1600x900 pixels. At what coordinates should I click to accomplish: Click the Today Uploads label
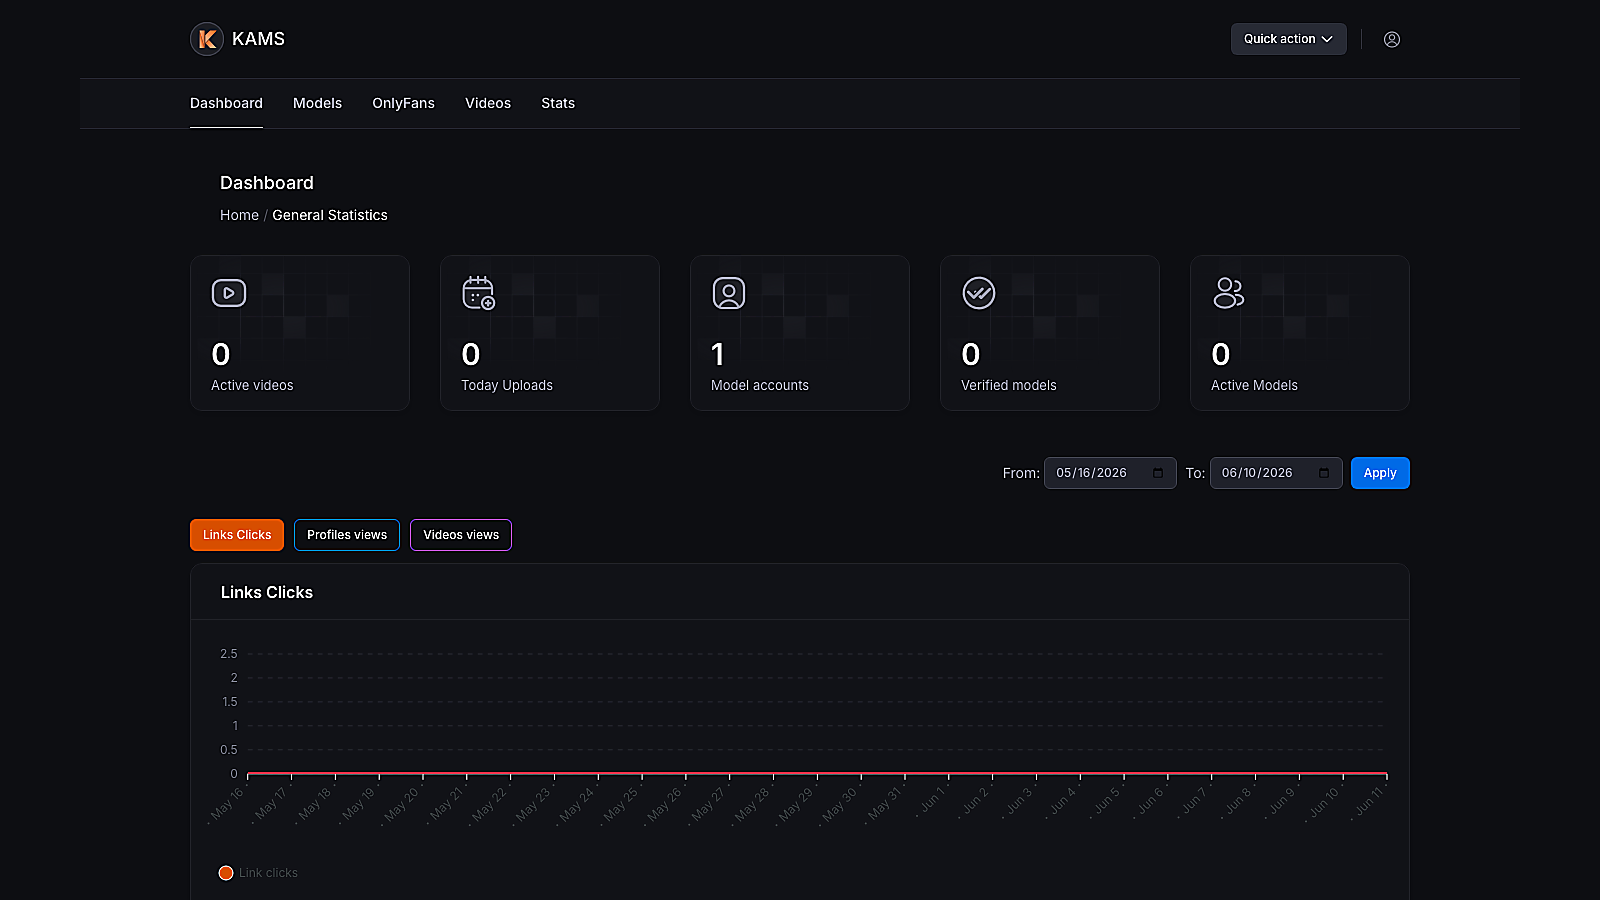click(x=507, y=385)
